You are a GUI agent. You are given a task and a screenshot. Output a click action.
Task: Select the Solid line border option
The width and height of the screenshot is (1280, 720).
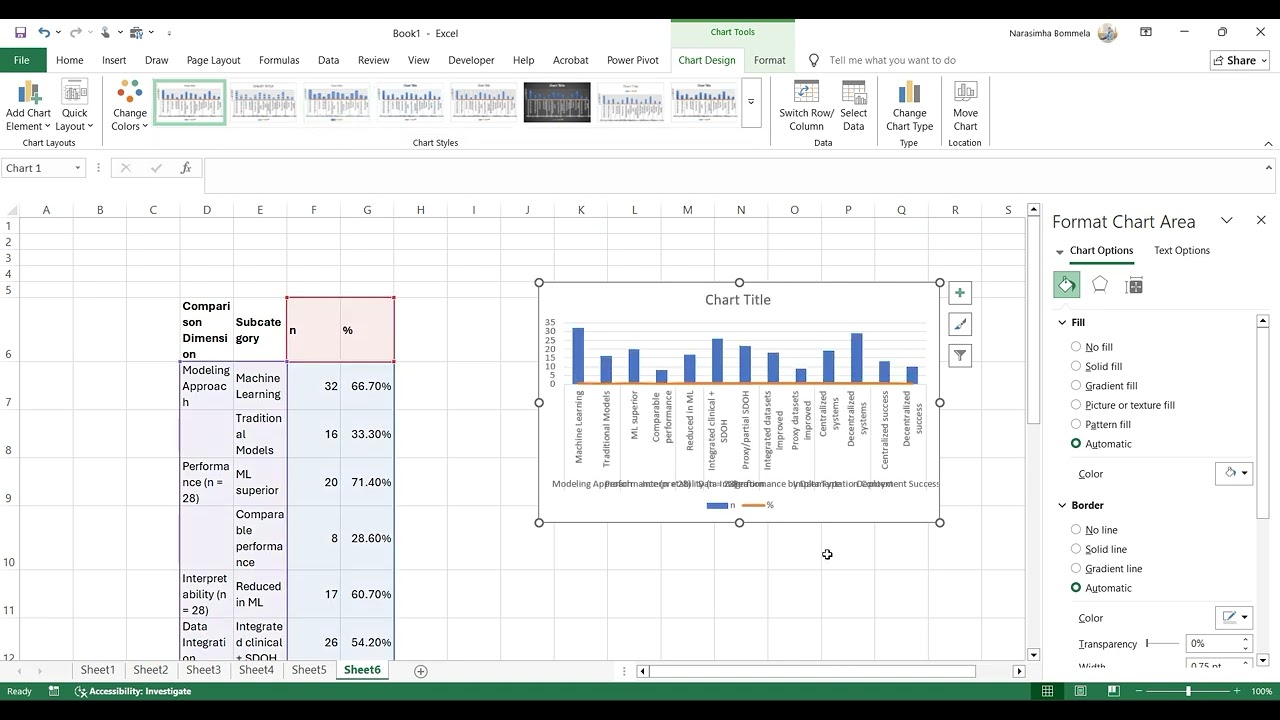pyautogui.click(x=1076, y=549)
